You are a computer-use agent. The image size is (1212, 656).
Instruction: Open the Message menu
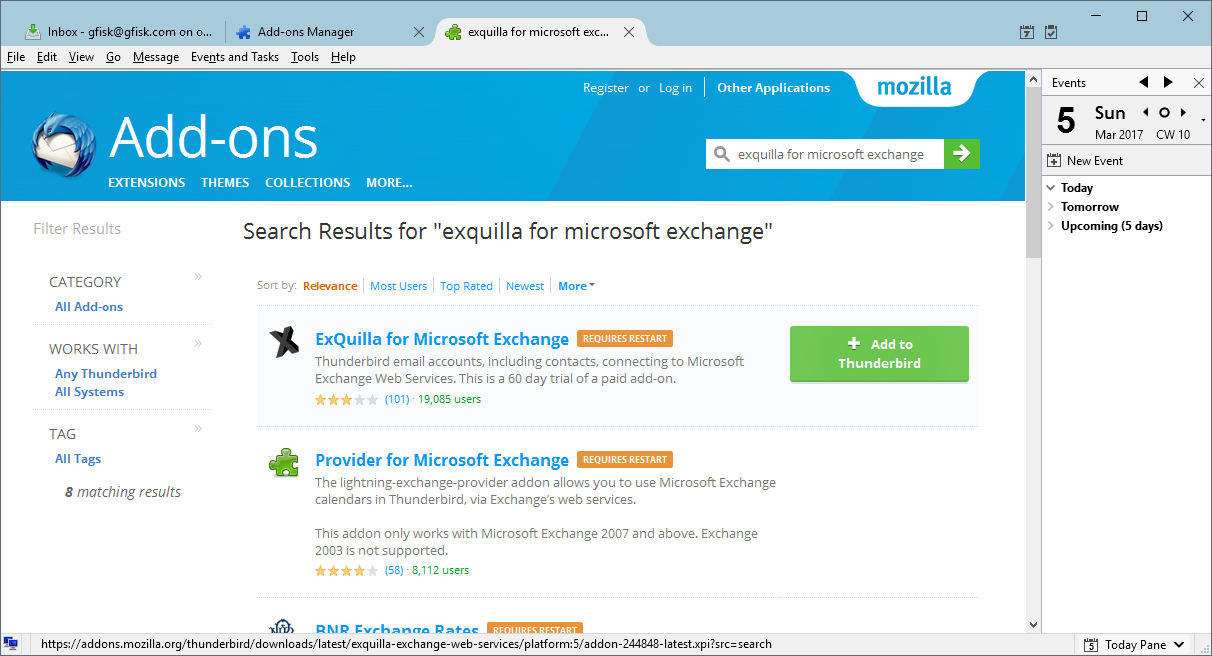156,57
